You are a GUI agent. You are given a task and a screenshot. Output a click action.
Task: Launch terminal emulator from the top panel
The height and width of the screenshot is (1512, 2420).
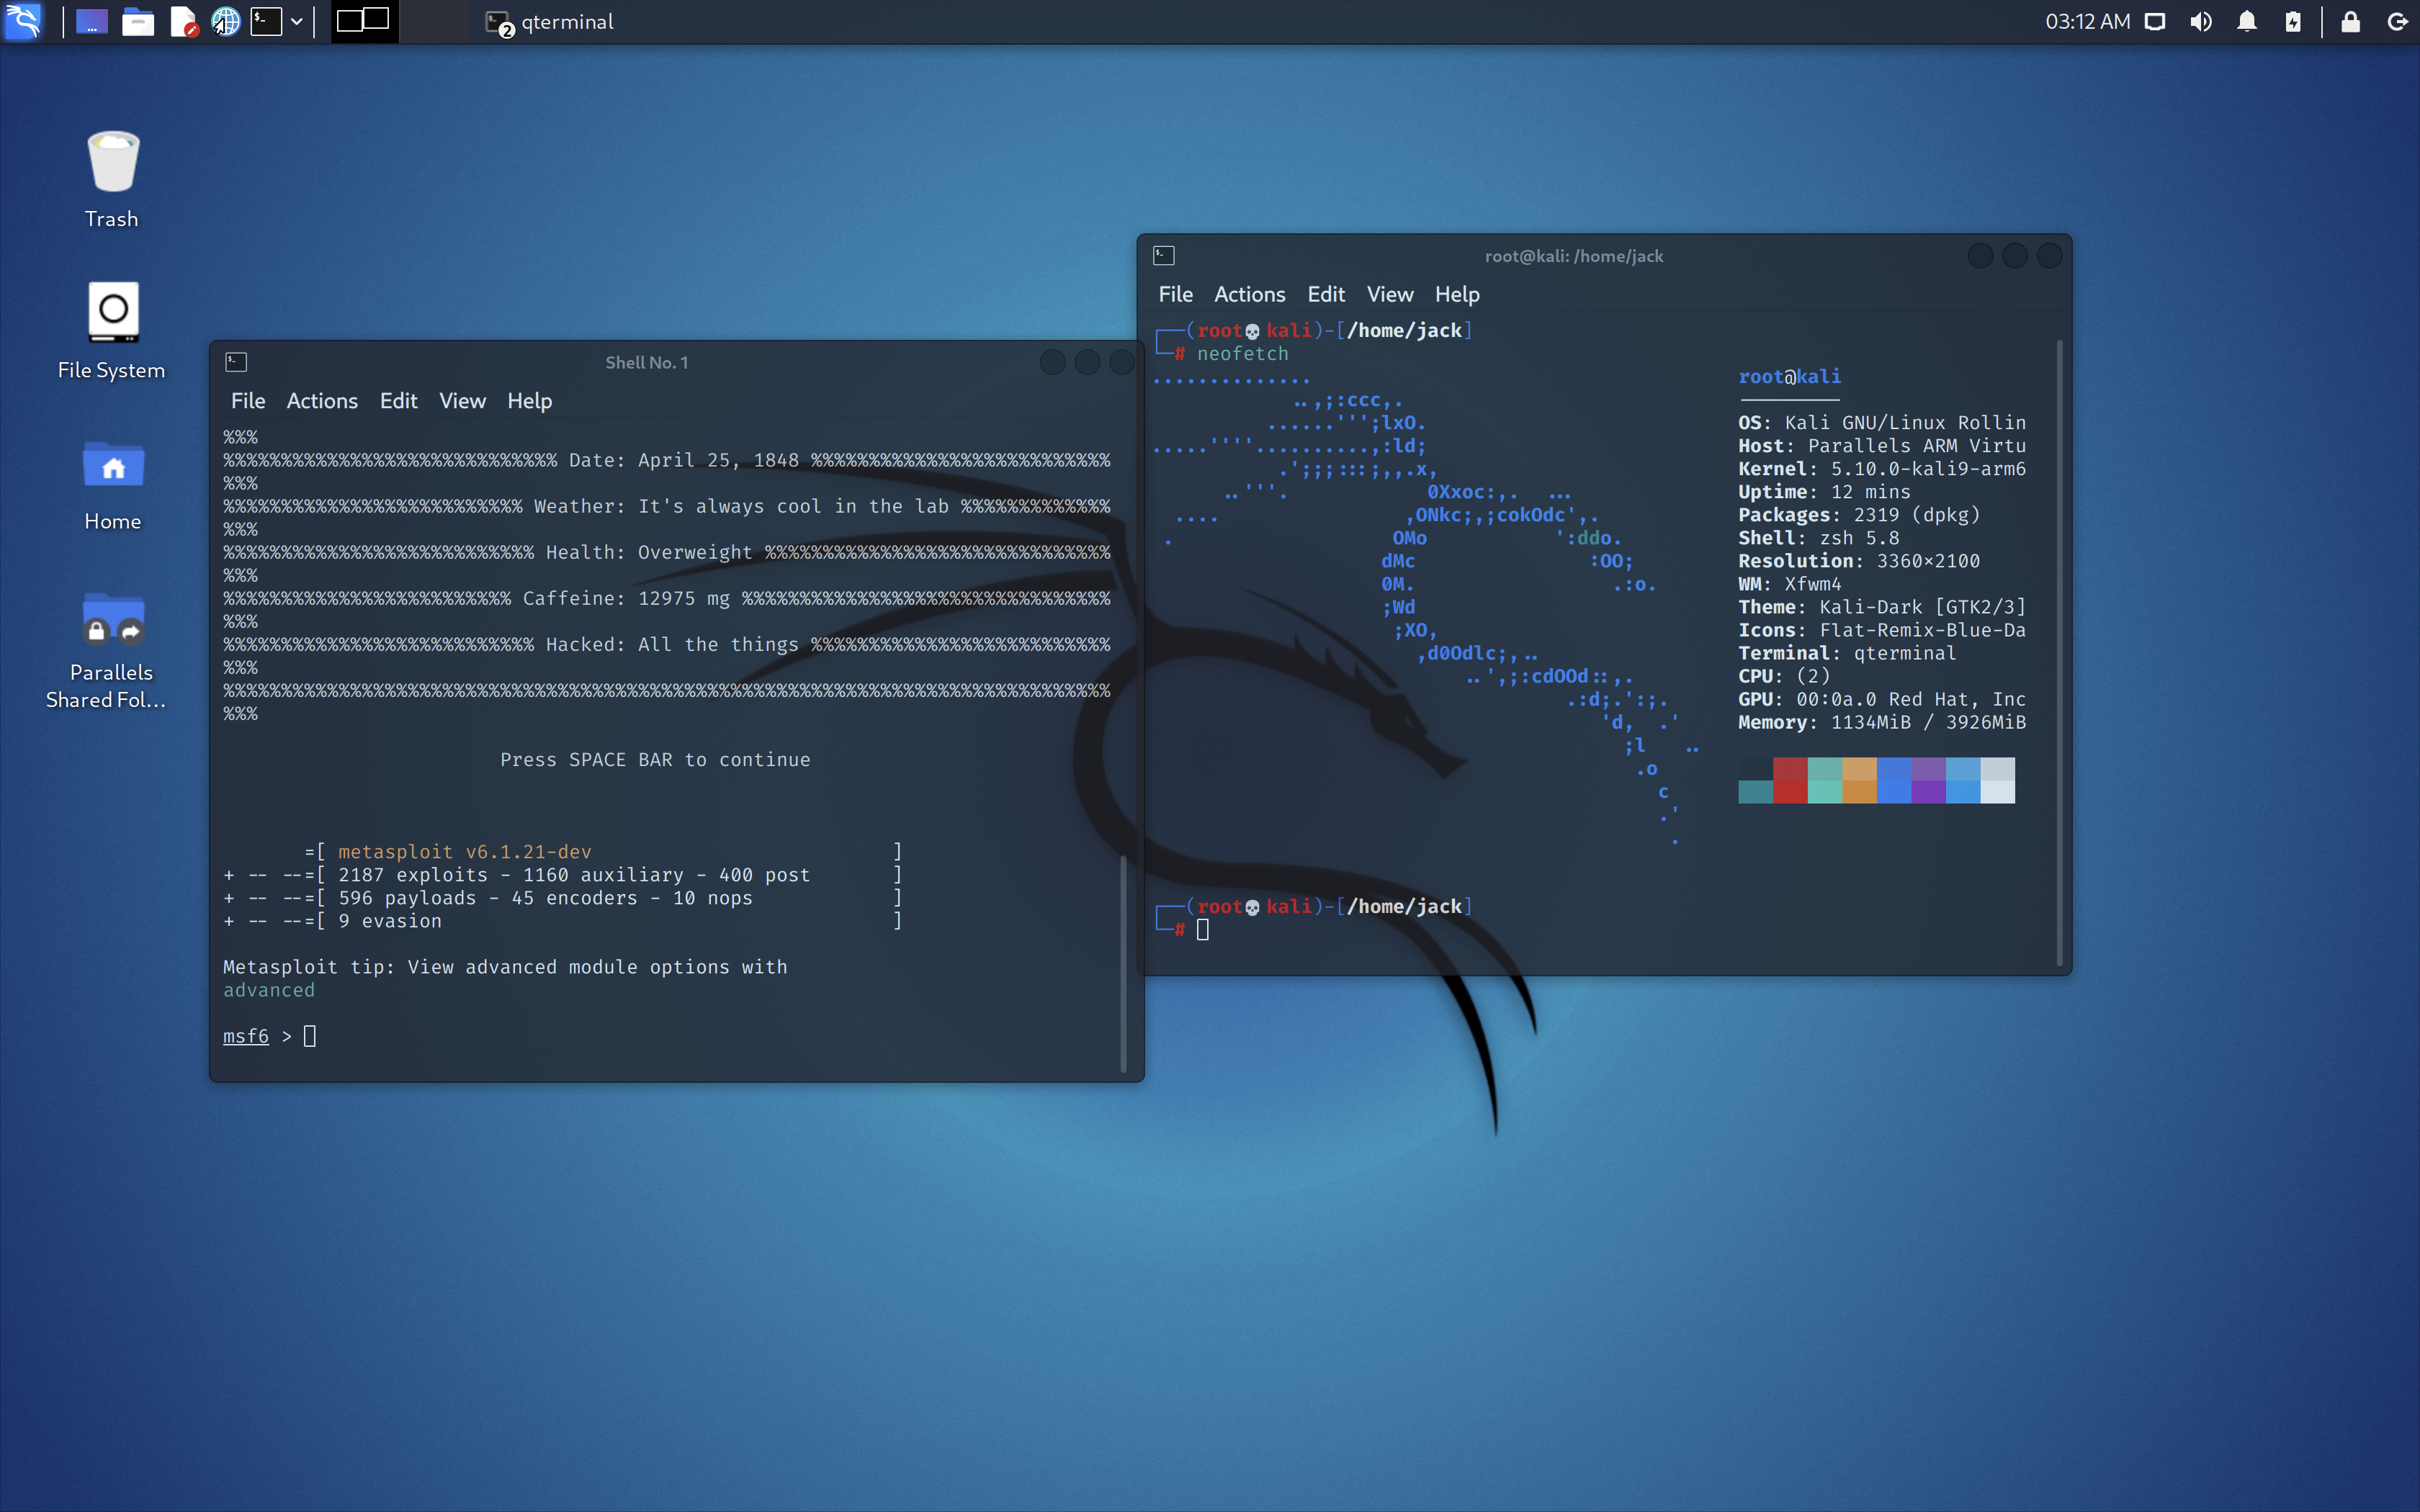coord(266,21)
